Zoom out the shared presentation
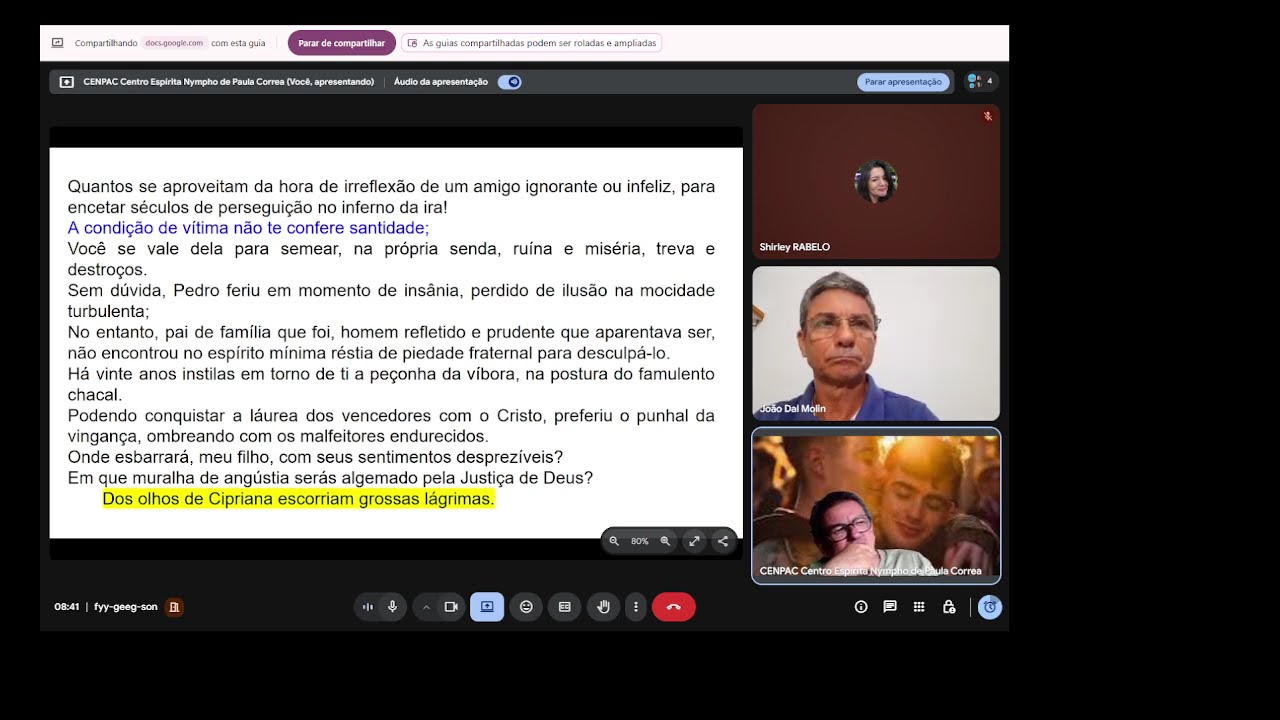This screenshot has width=1280, height=720. pyautogui.click(x=614, y=541)
